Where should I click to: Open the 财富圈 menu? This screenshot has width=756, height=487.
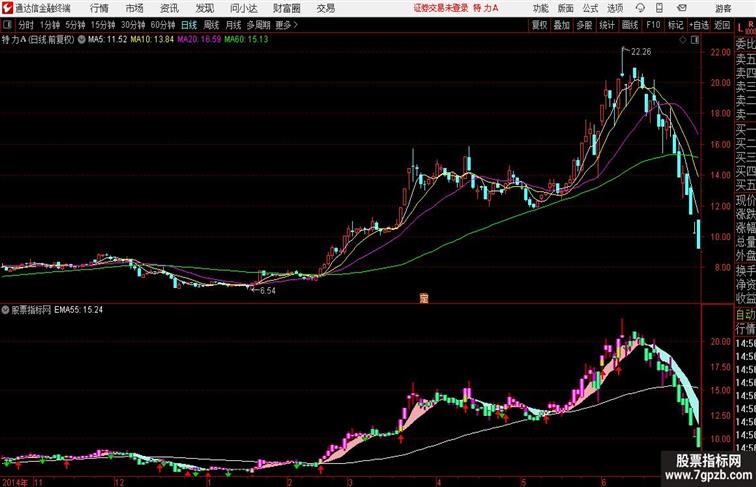[x=286, y=8]
